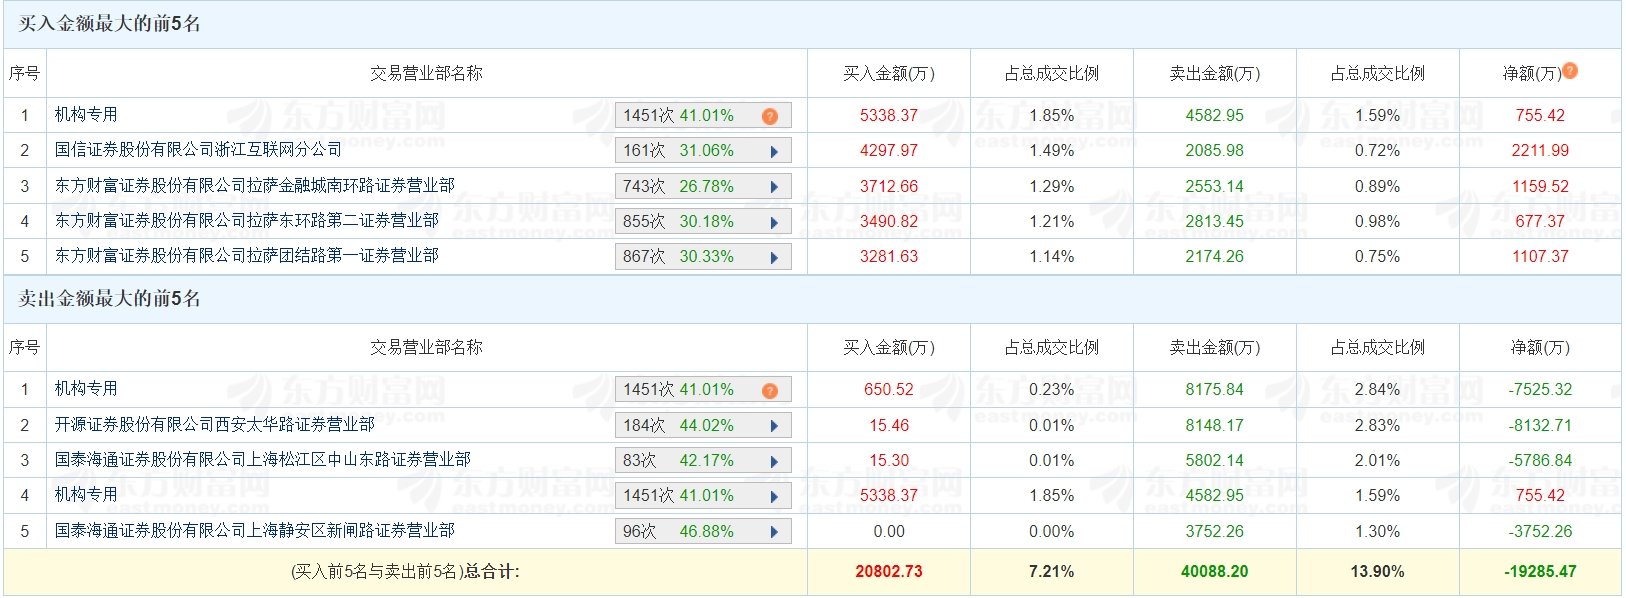Click the orange help icon beside 净额(万) header
The image size is (1626, 598).
point(1570,71)
